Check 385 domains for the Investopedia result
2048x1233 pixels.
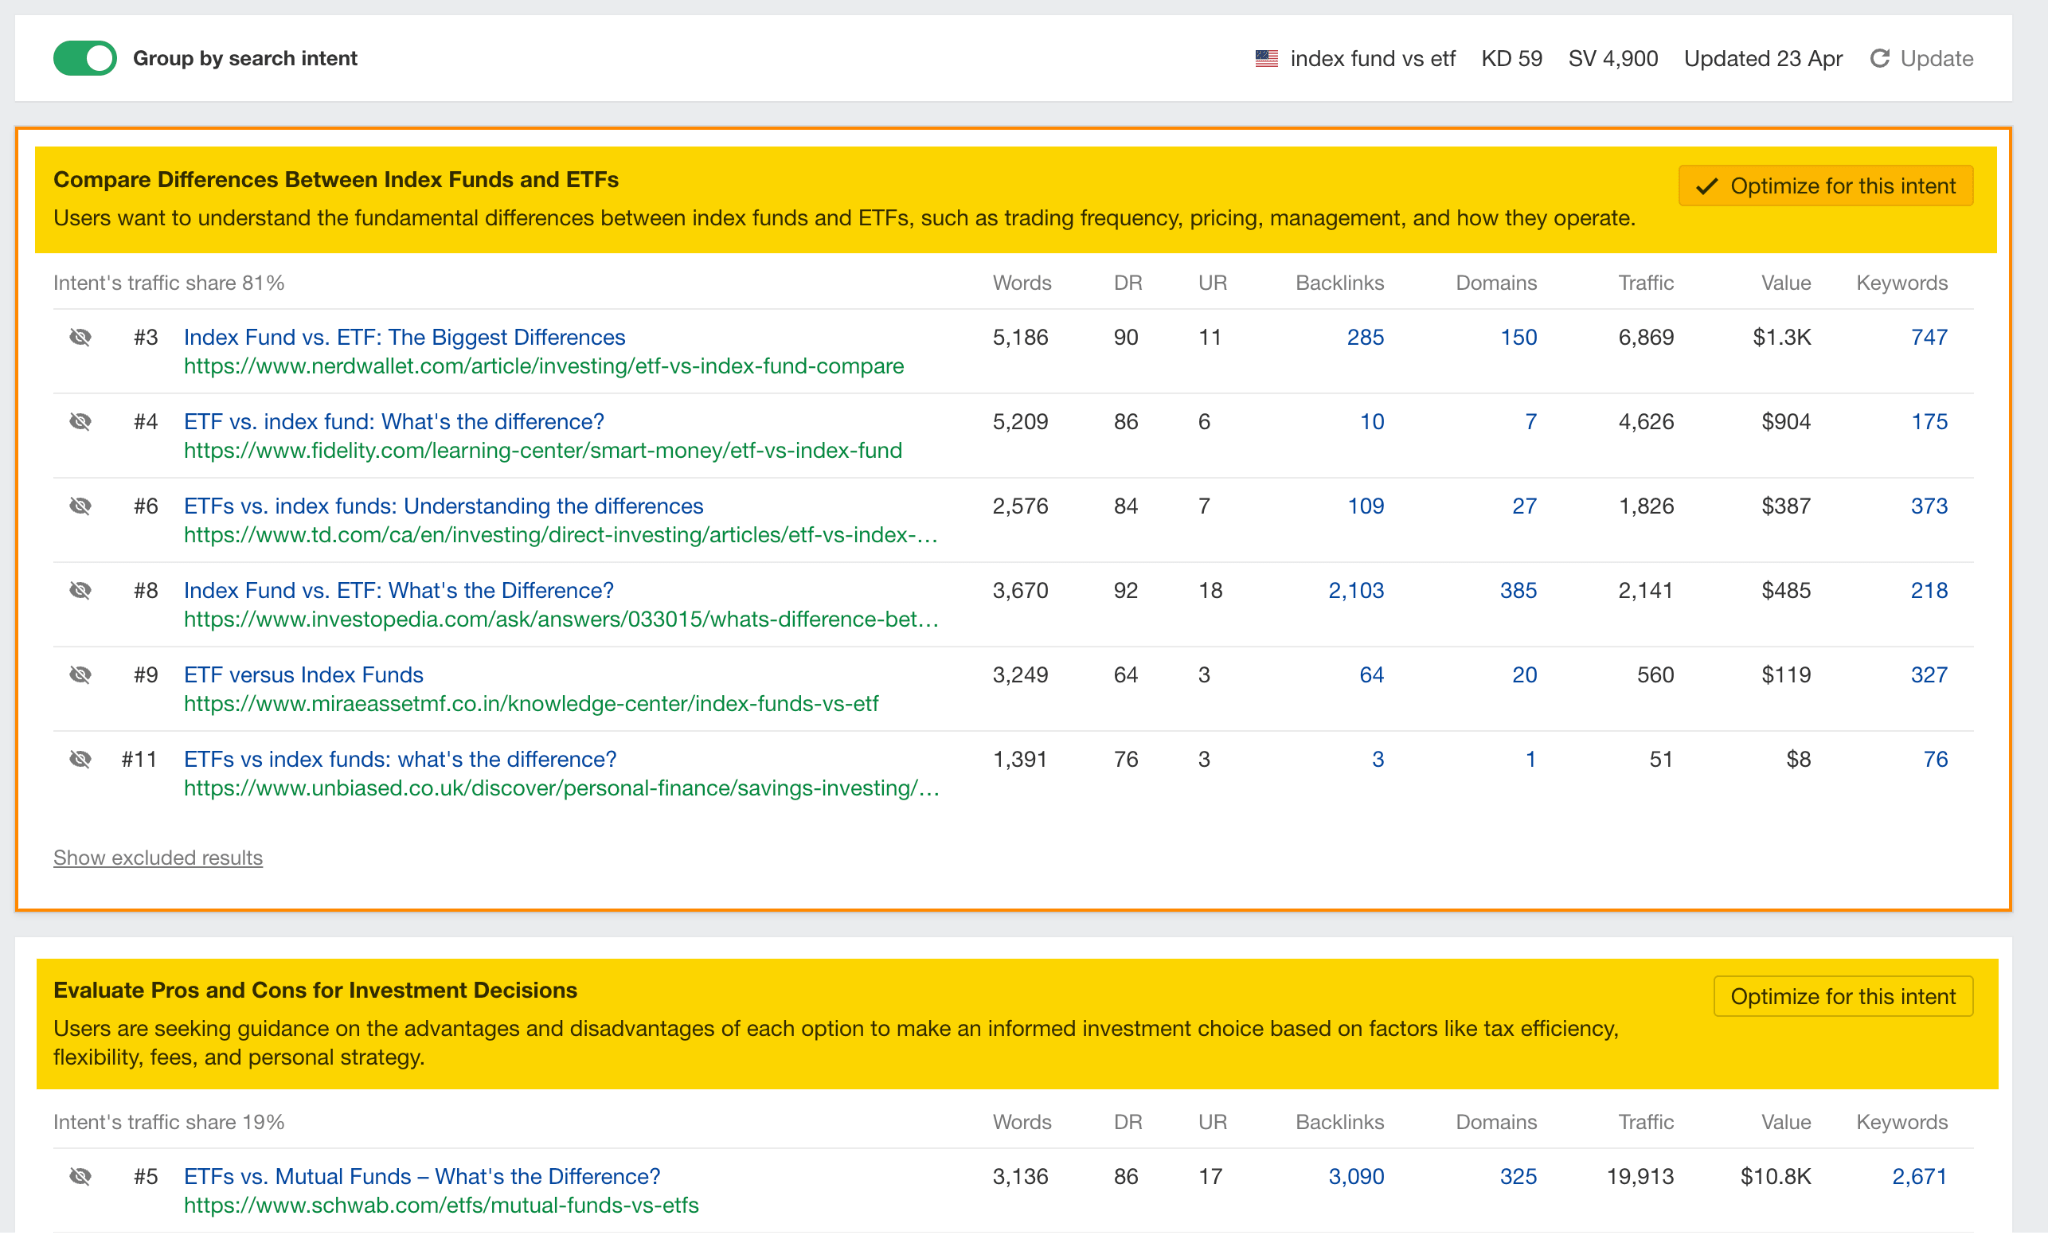coord(1517,590)
